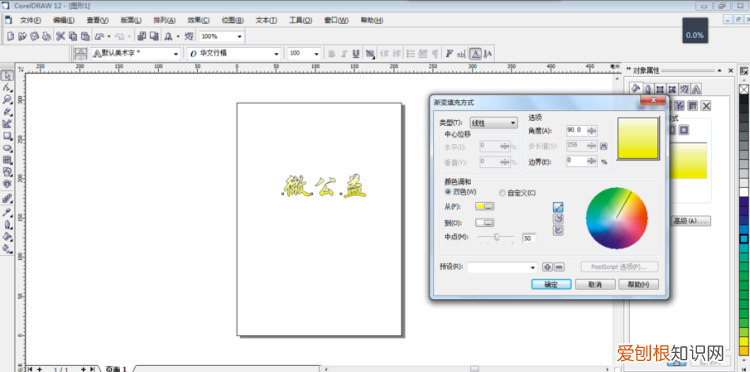Image resolution: width=750 pixels, height=372 pixels.
Task: Open the From color picker
Action: coord(485,206)
